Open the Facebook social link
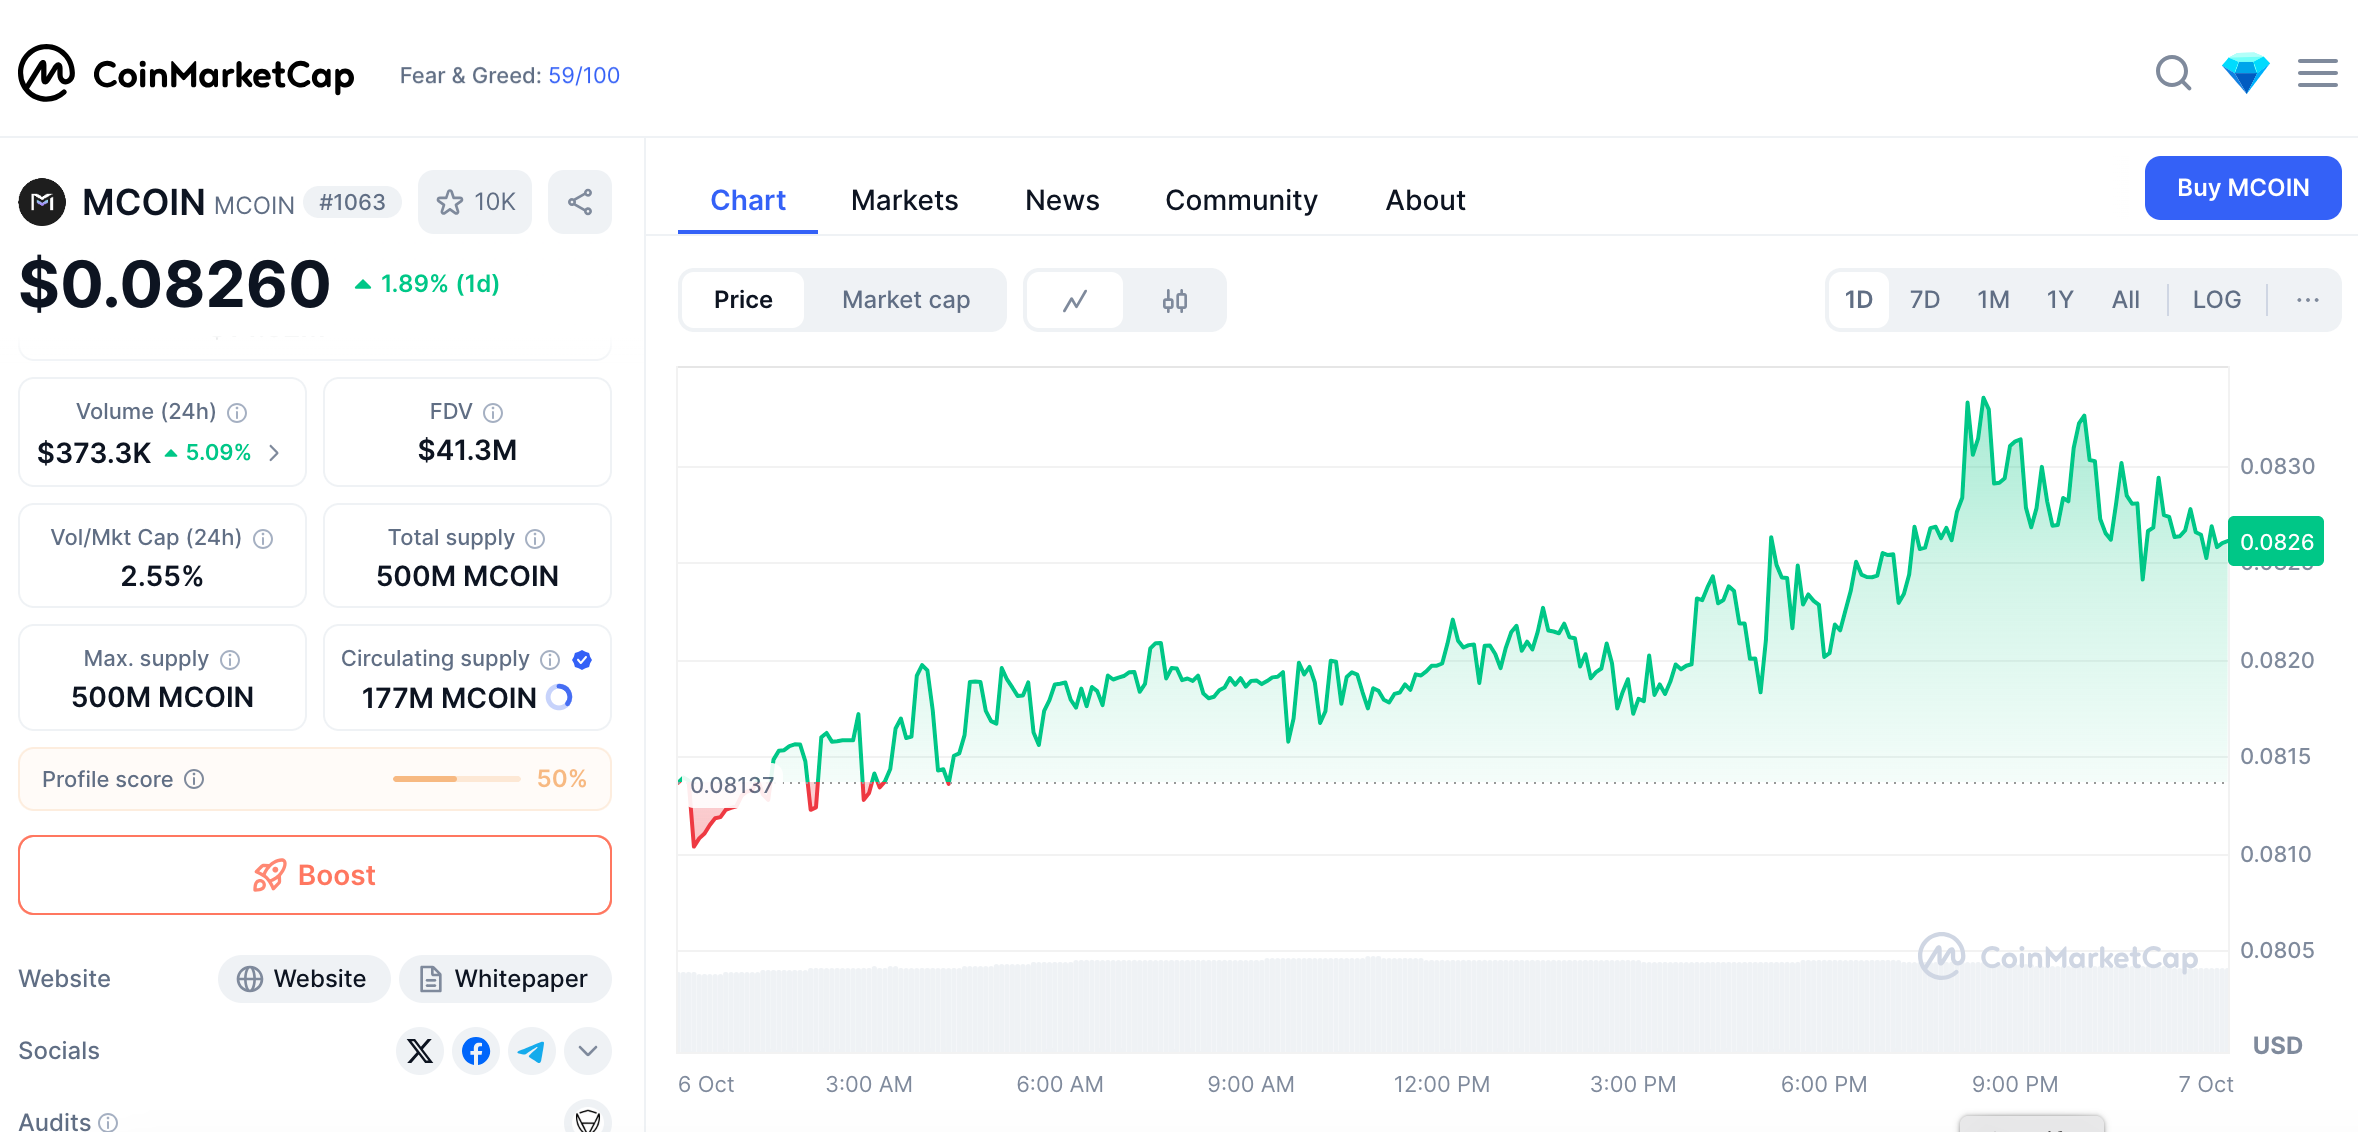The width and height of the screenshot is (2358, 1132). [x=476, y=1051]
